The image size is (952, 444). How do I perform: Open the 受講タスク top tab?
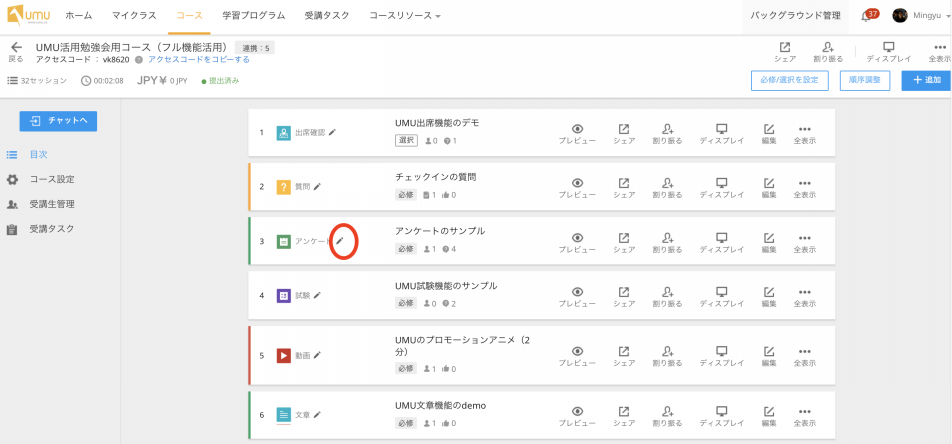[327, 16]
